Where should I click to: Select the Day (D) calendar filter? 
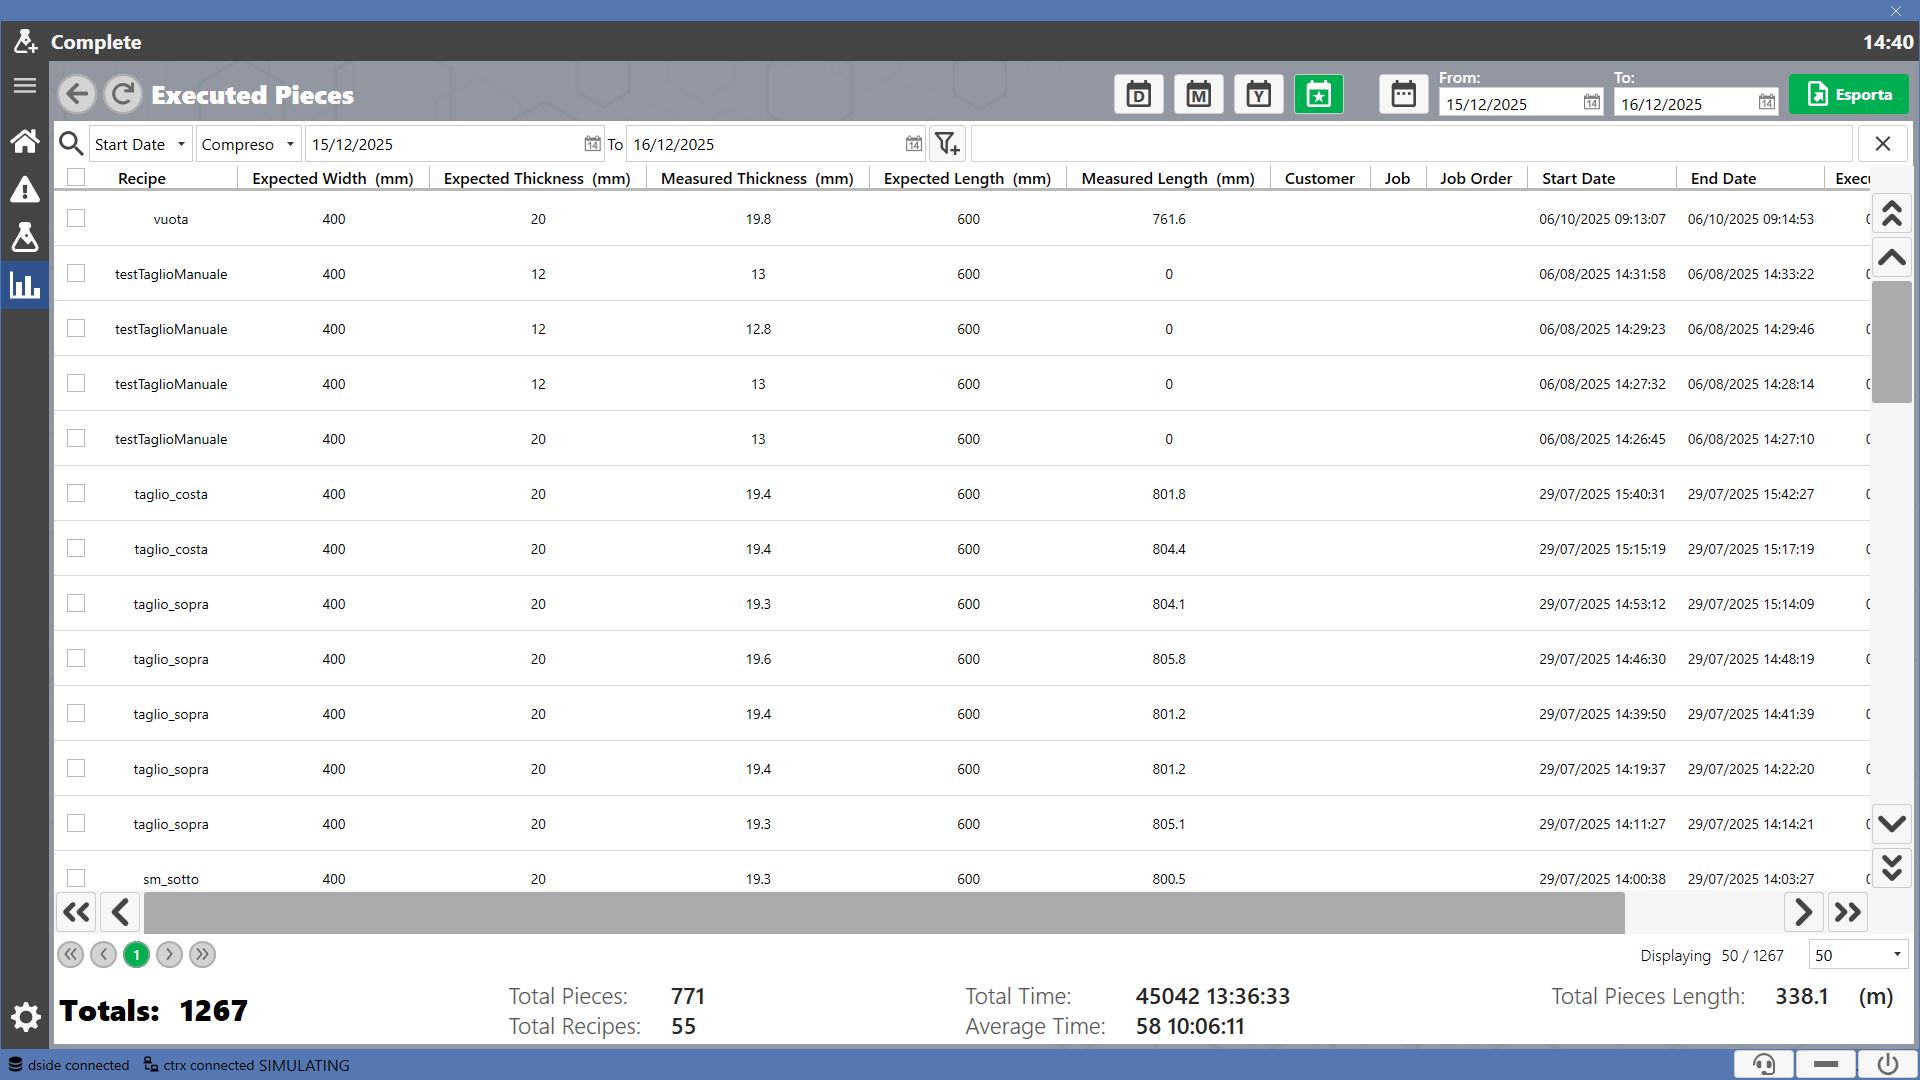[1139, 95]
